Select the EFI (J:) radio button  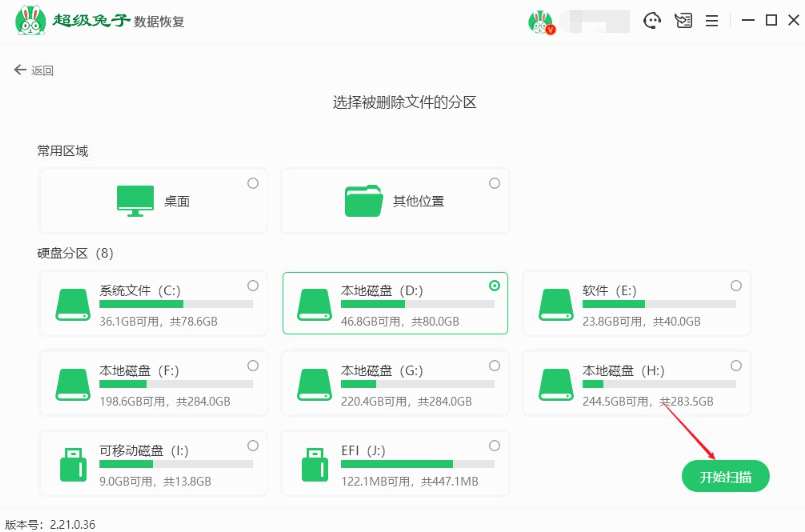click(x=494, y=446)
